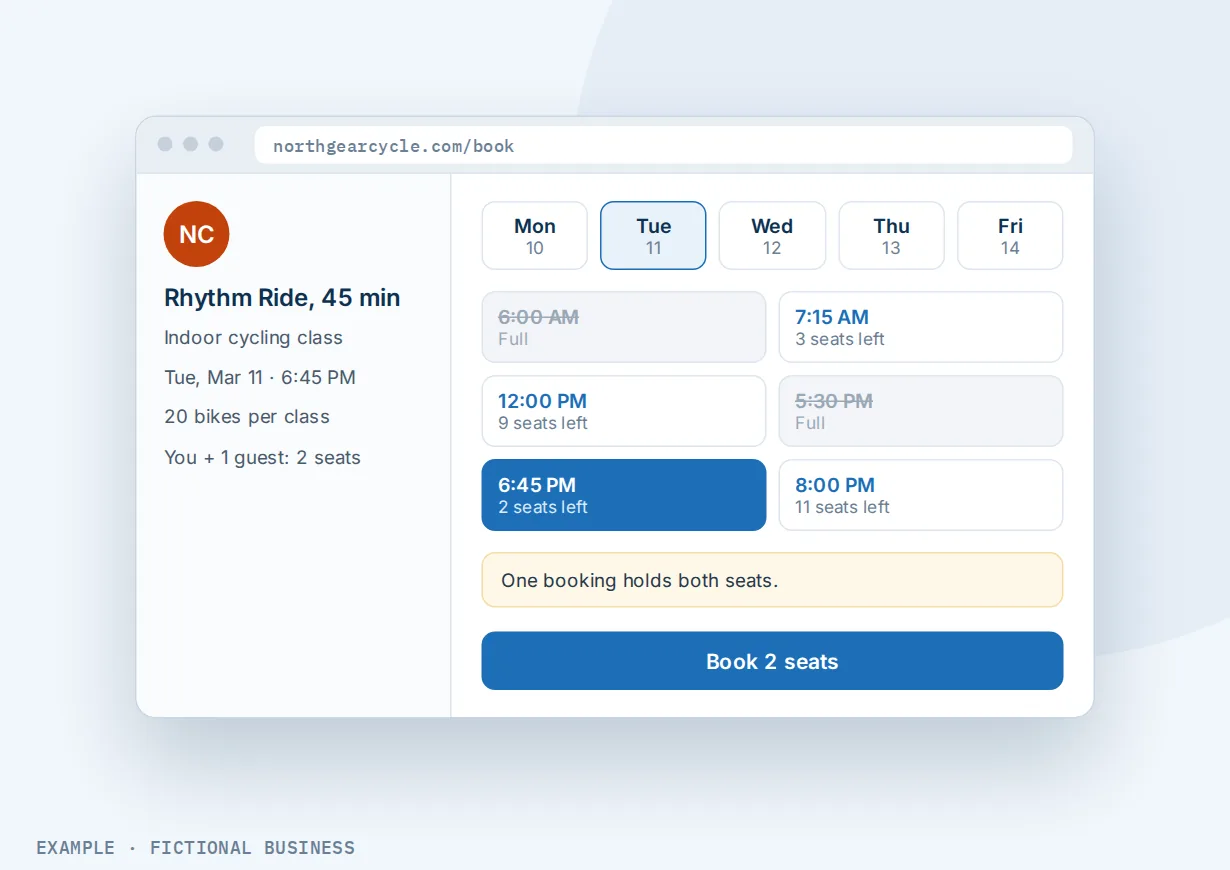
Task: Click the NC studio logo avatar
Action: pyautogui.click(x=196, y=234)
